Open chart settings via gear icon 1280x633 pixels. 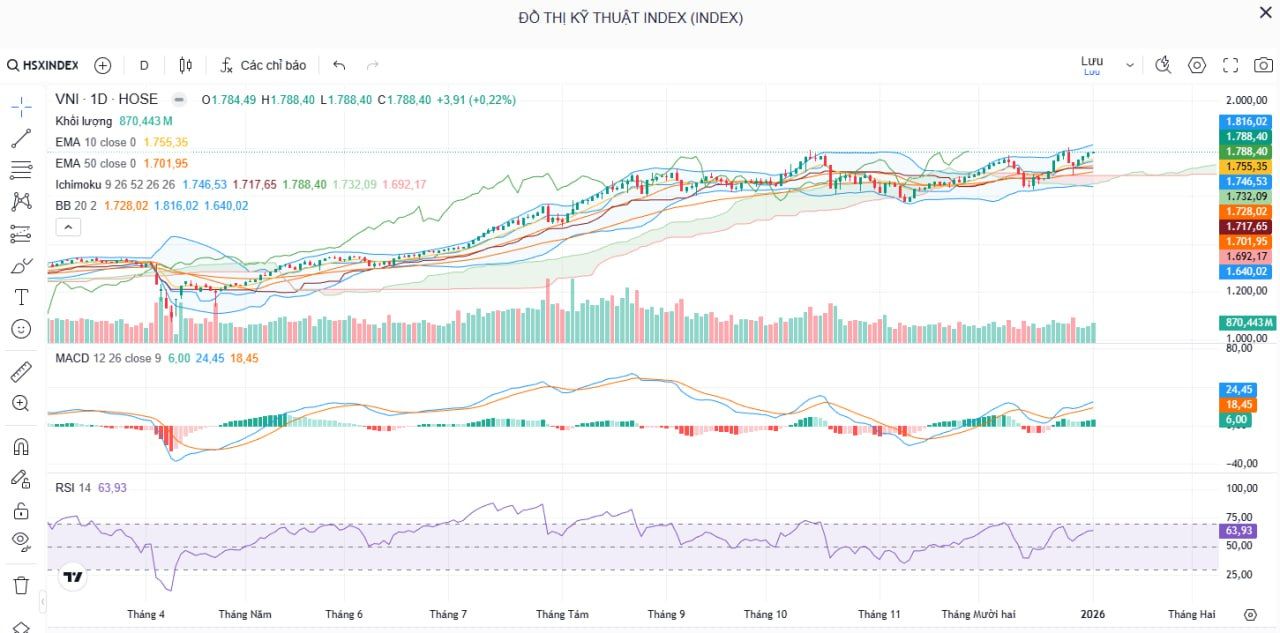1196,64
